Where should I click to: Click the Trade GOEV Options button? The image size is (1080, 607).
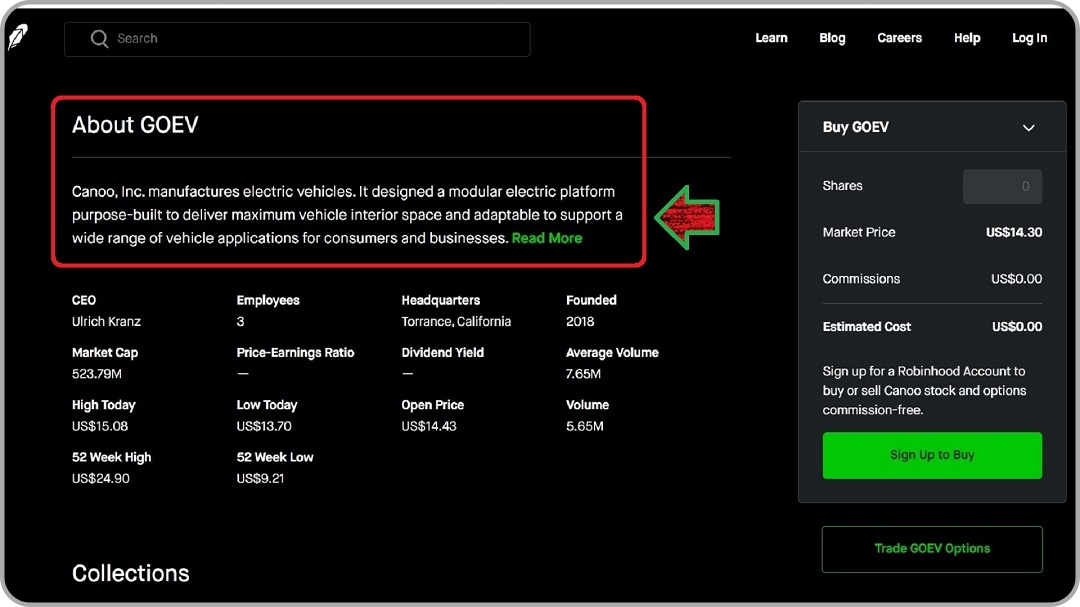pos(932,549)
